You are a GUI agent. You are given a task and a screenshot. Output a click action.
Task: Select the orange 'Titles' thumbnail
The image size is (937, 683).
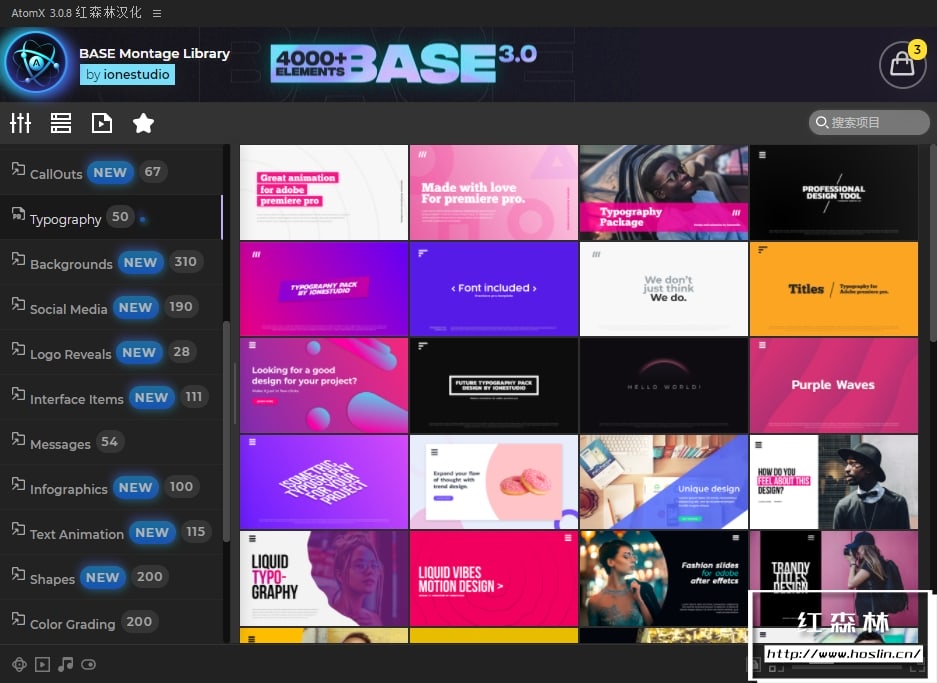[x=834, y=289]
